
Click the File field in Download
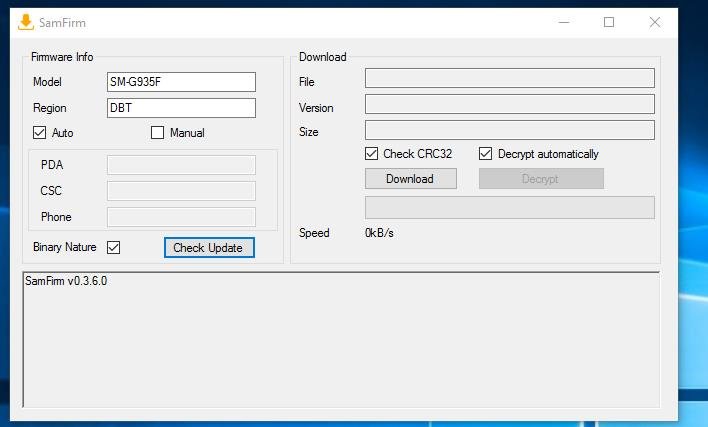click(x=509, y=78)
